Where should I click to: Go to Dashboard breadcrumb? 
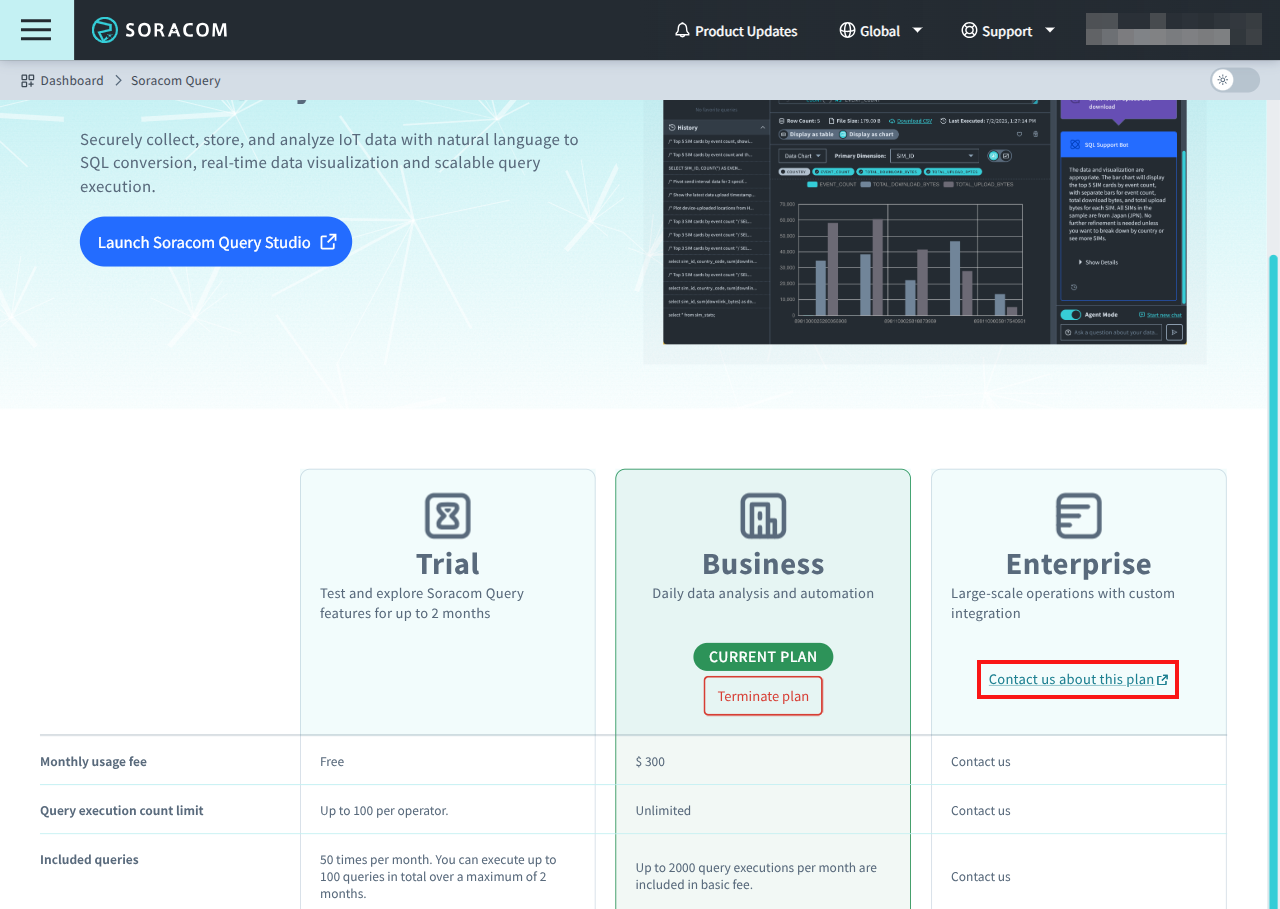[x=62, y=80]
